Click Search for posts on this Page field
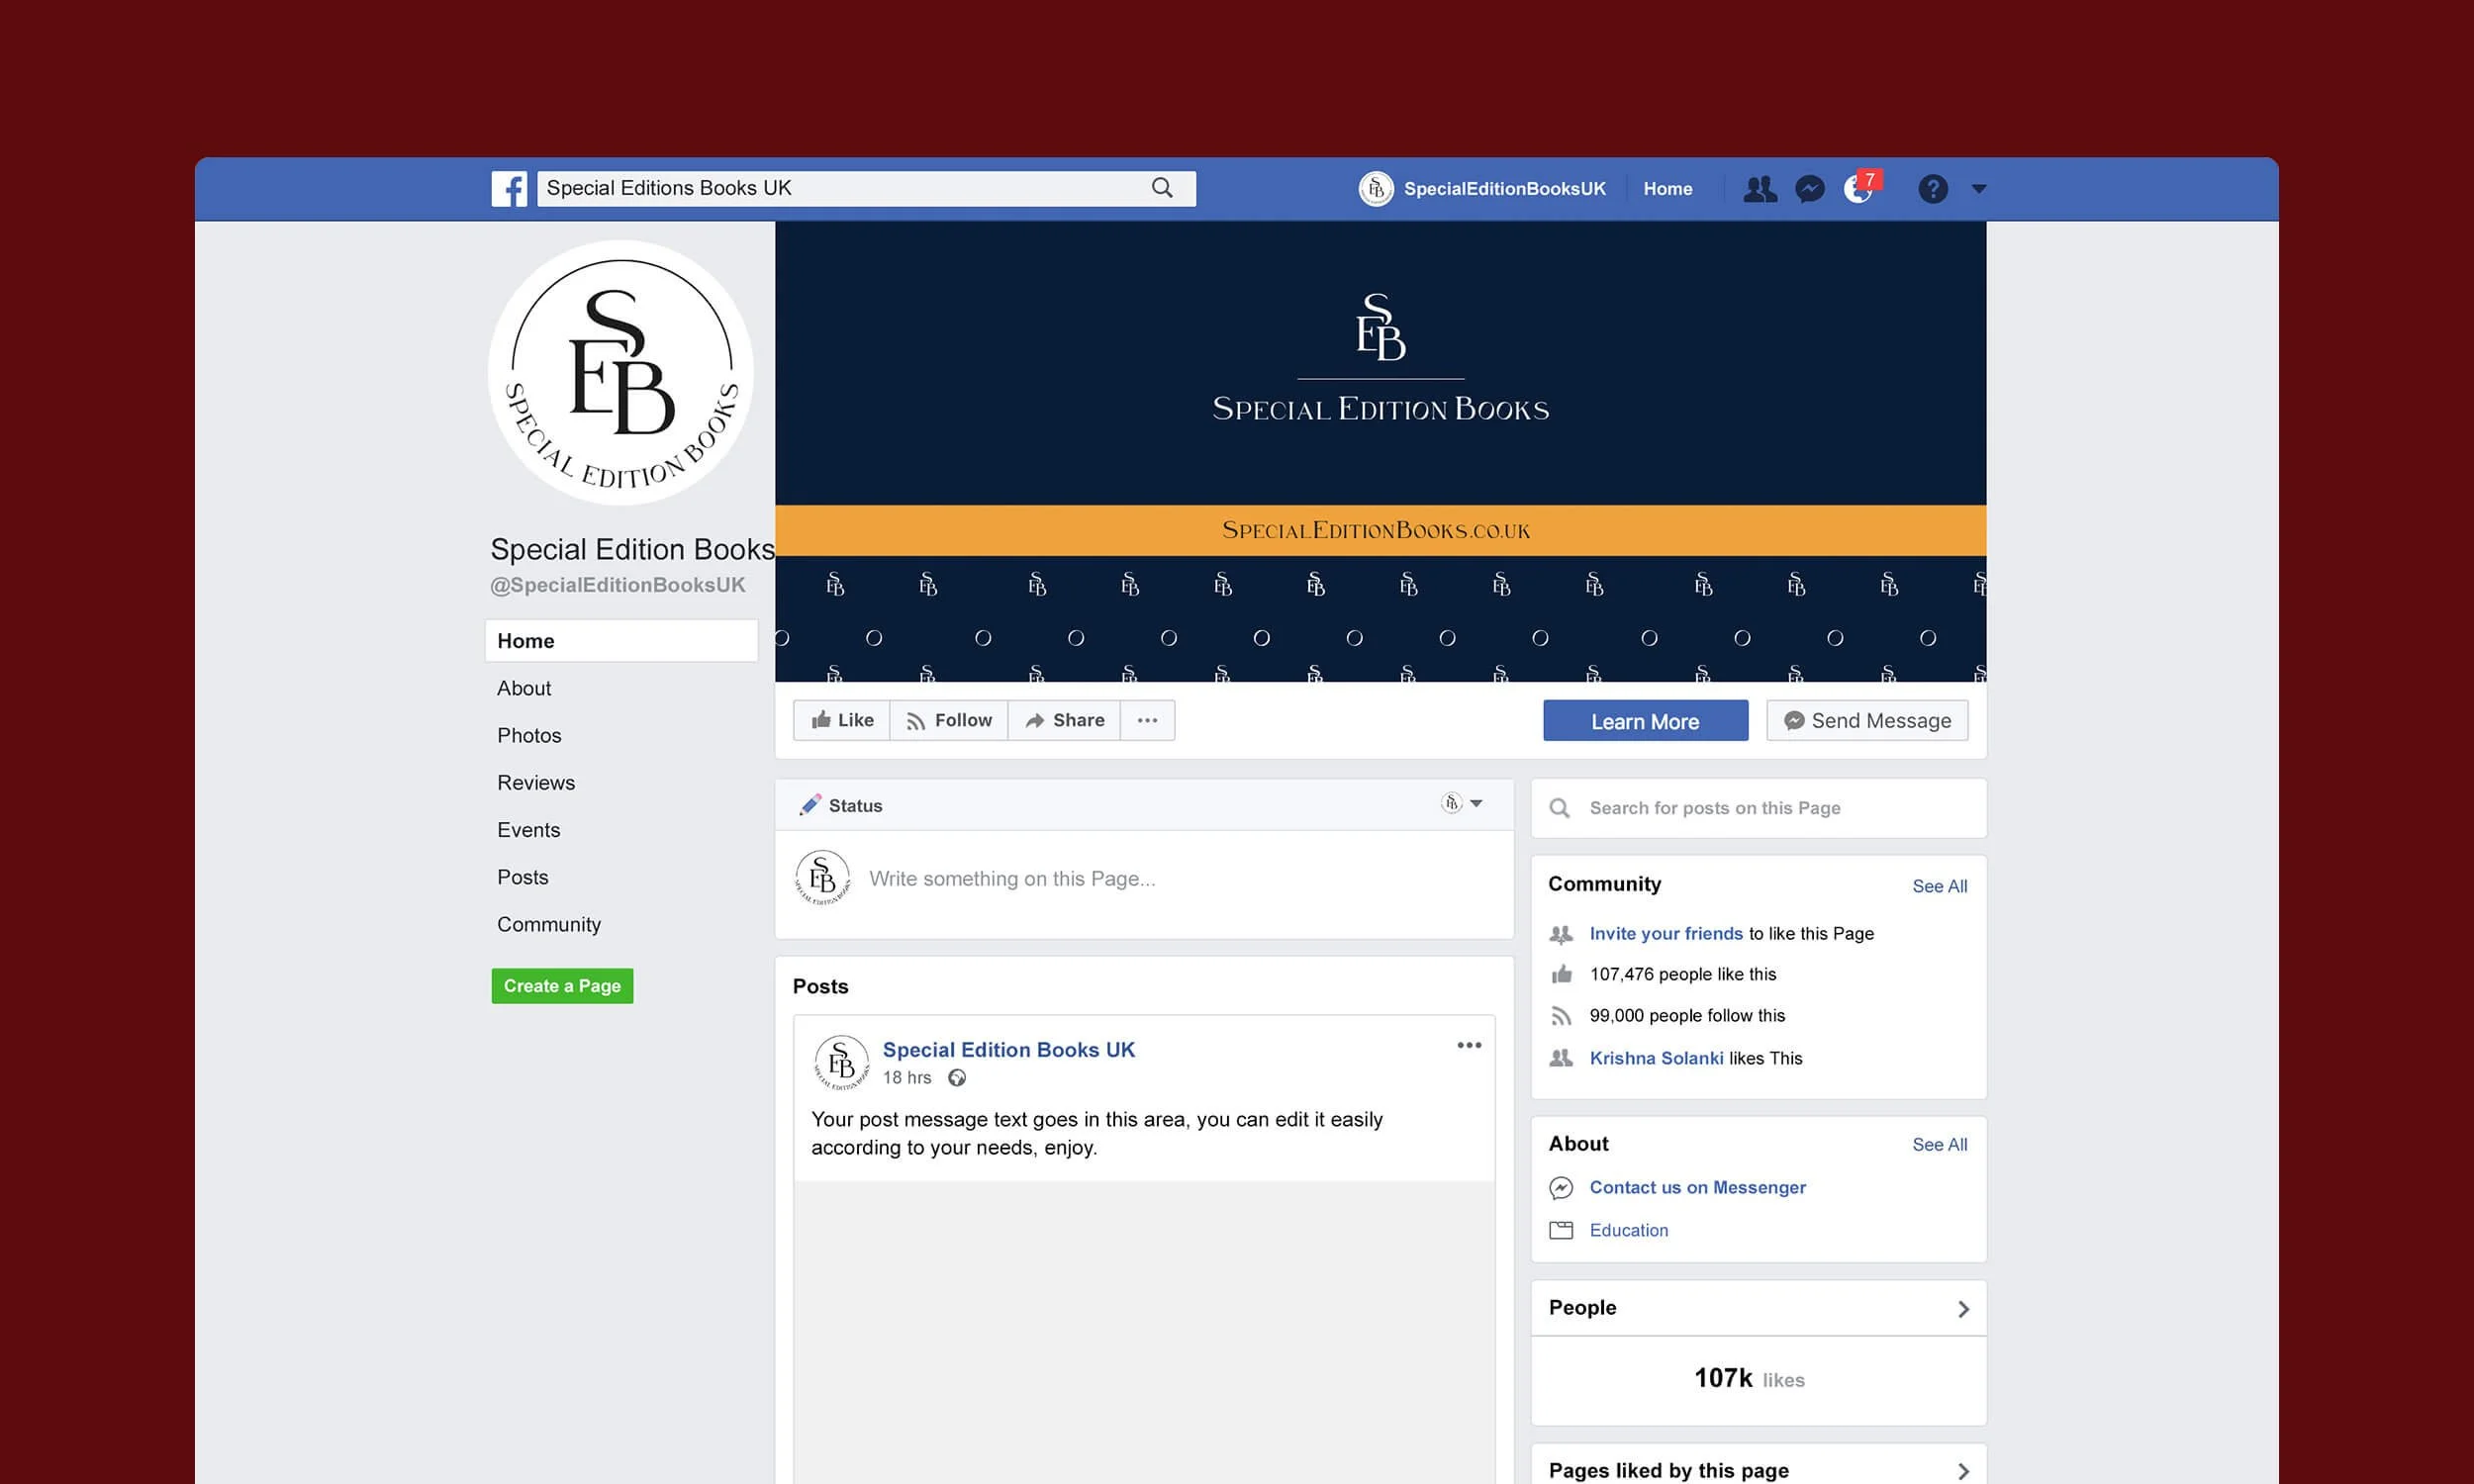Screen dimensions: 2474x1484 click(x=1758, y=808)
